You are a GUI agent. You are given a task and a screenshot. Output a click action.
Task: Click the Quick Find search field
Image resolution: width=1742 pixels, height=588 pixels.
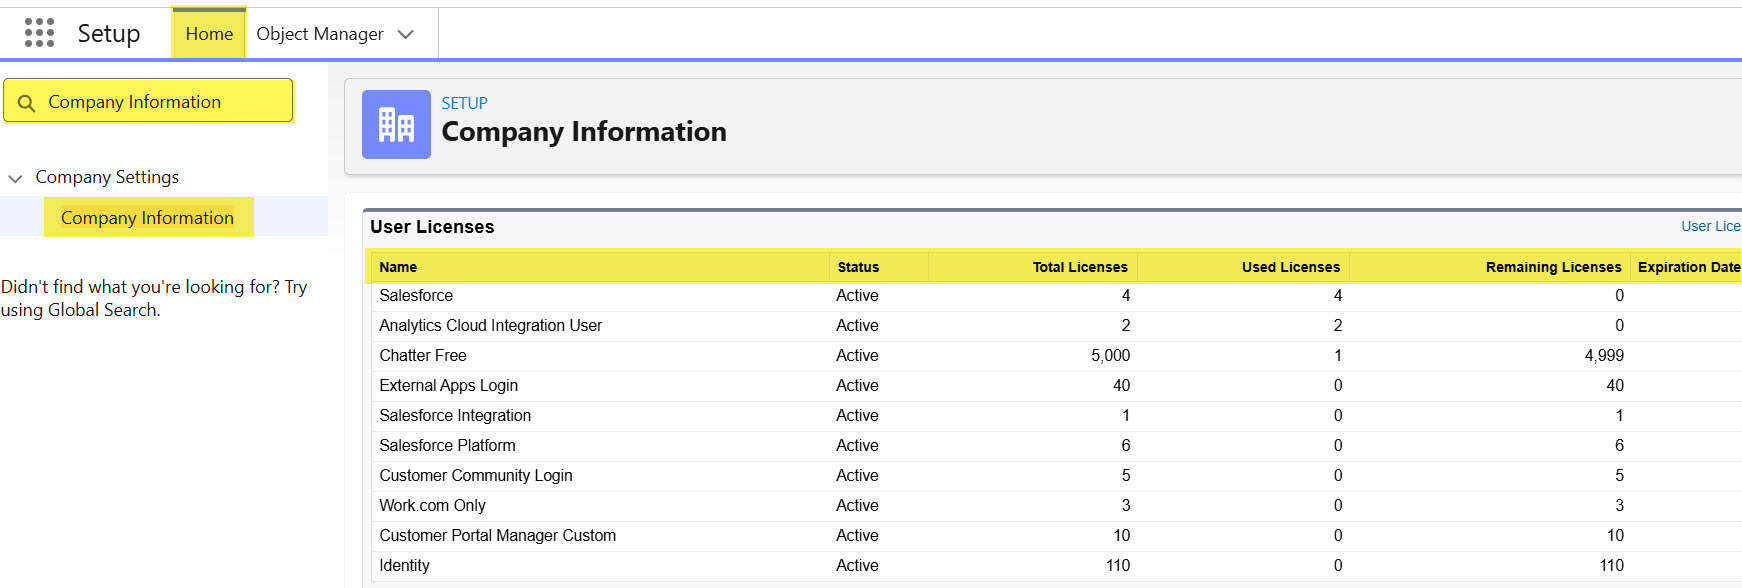click(148, 101)
